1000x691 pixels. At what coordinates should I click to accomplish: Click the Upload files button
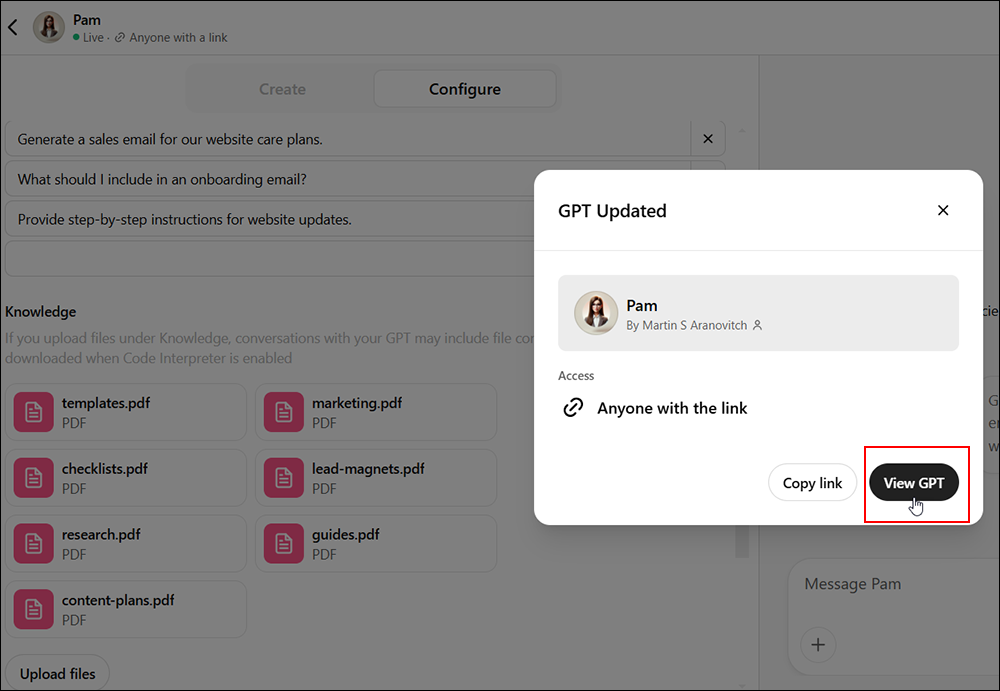(57, 672)
